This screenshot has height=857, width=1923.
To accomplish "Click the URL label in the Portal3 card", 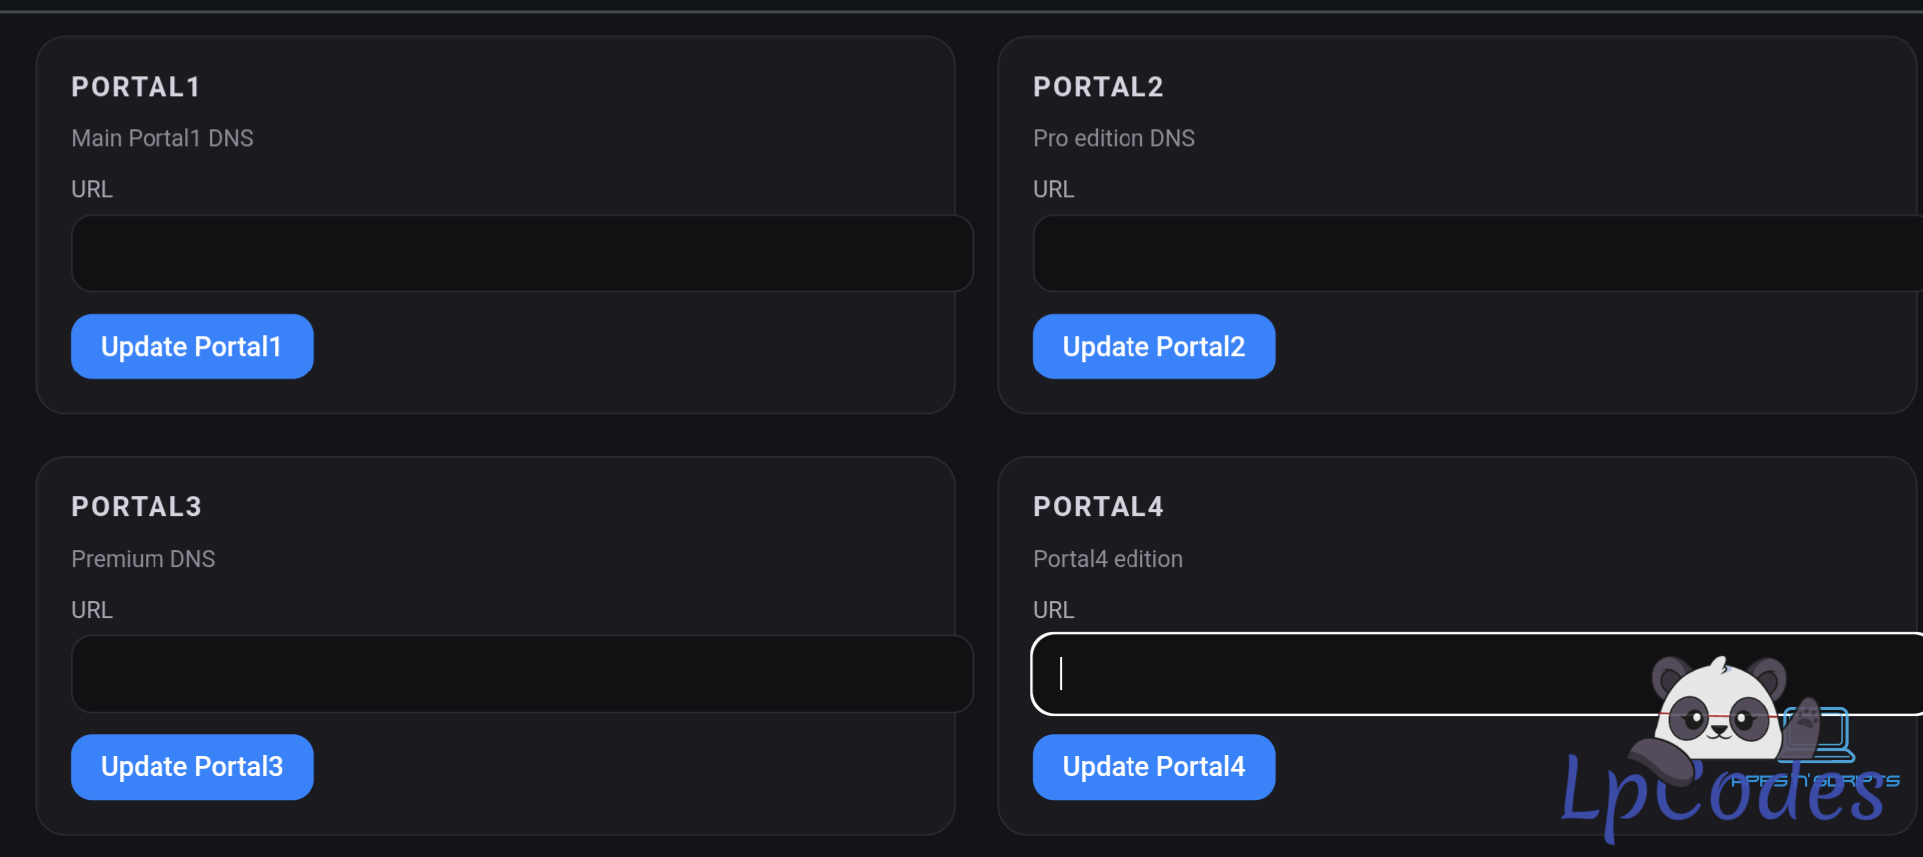I will (x=92, y=610).
